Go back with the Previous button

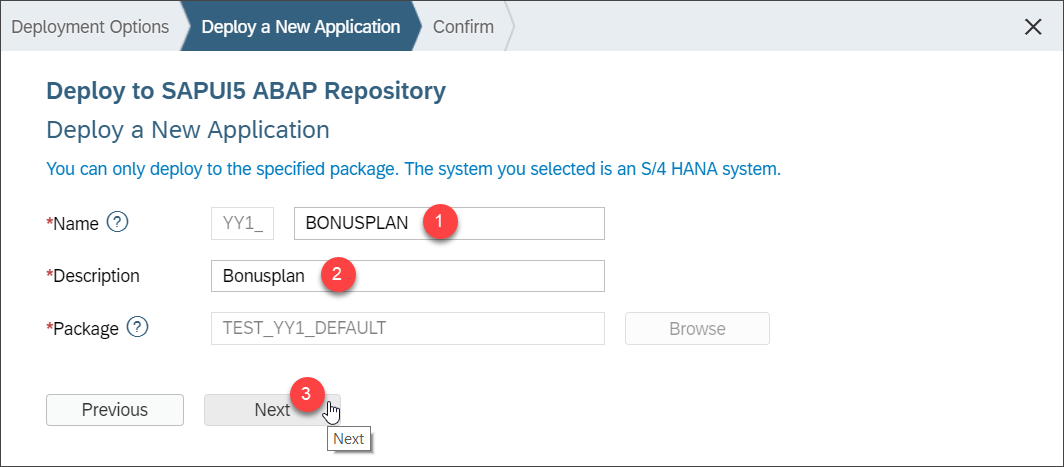(x=115, y=410)
